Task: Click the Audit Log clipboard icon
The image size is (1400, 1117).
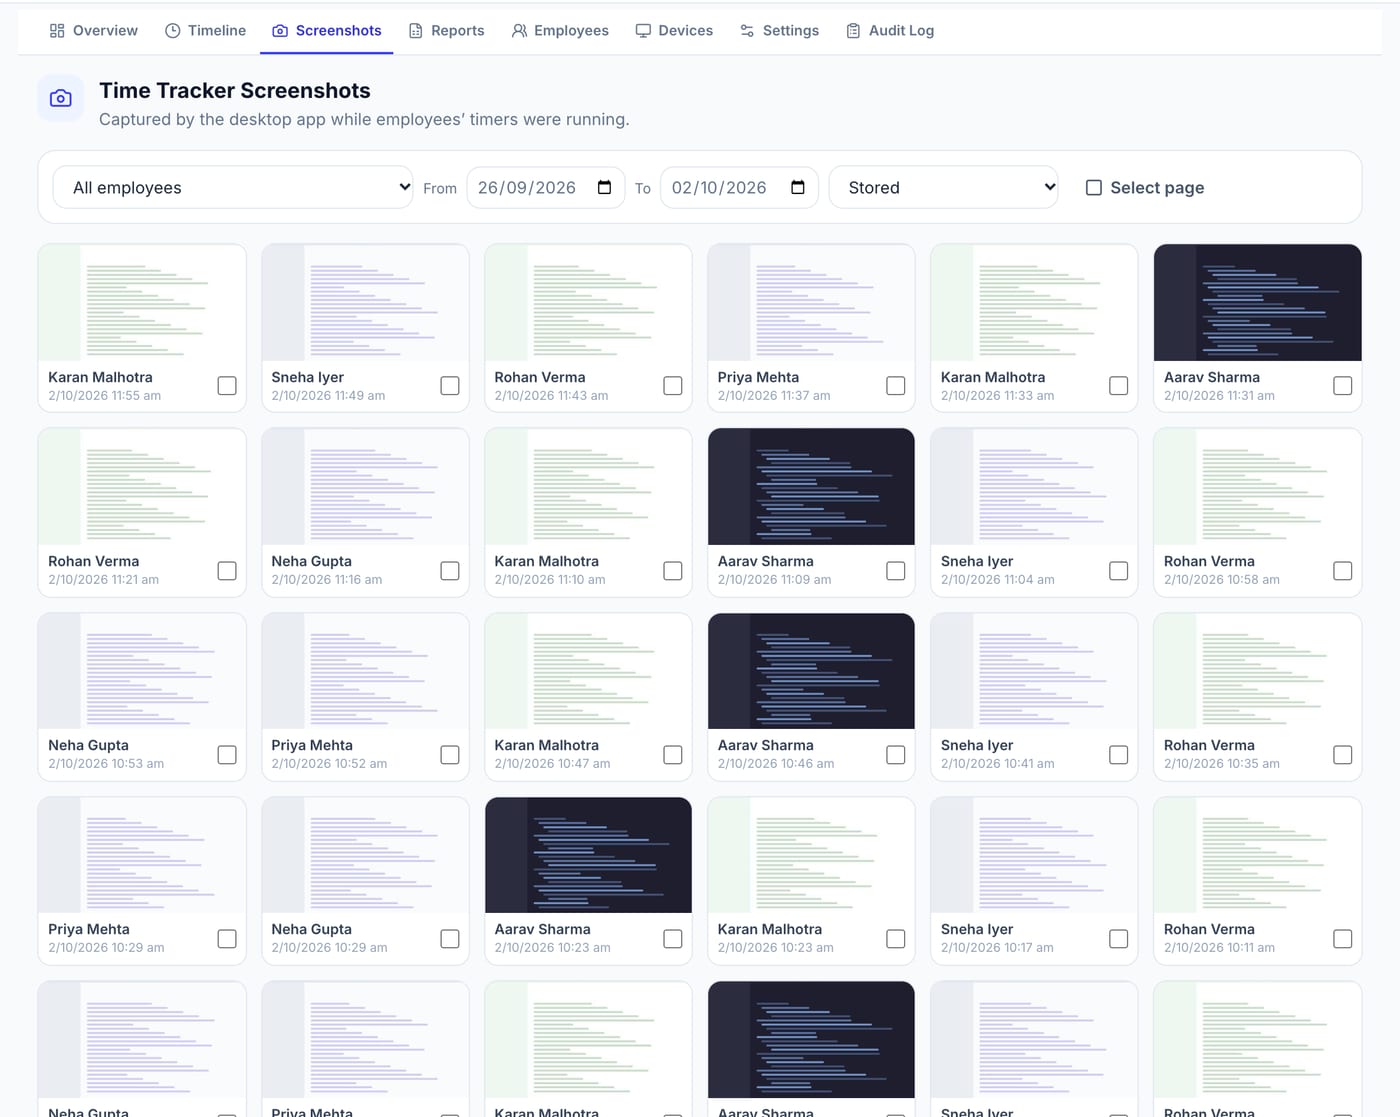Action: [x=853, y=31]
